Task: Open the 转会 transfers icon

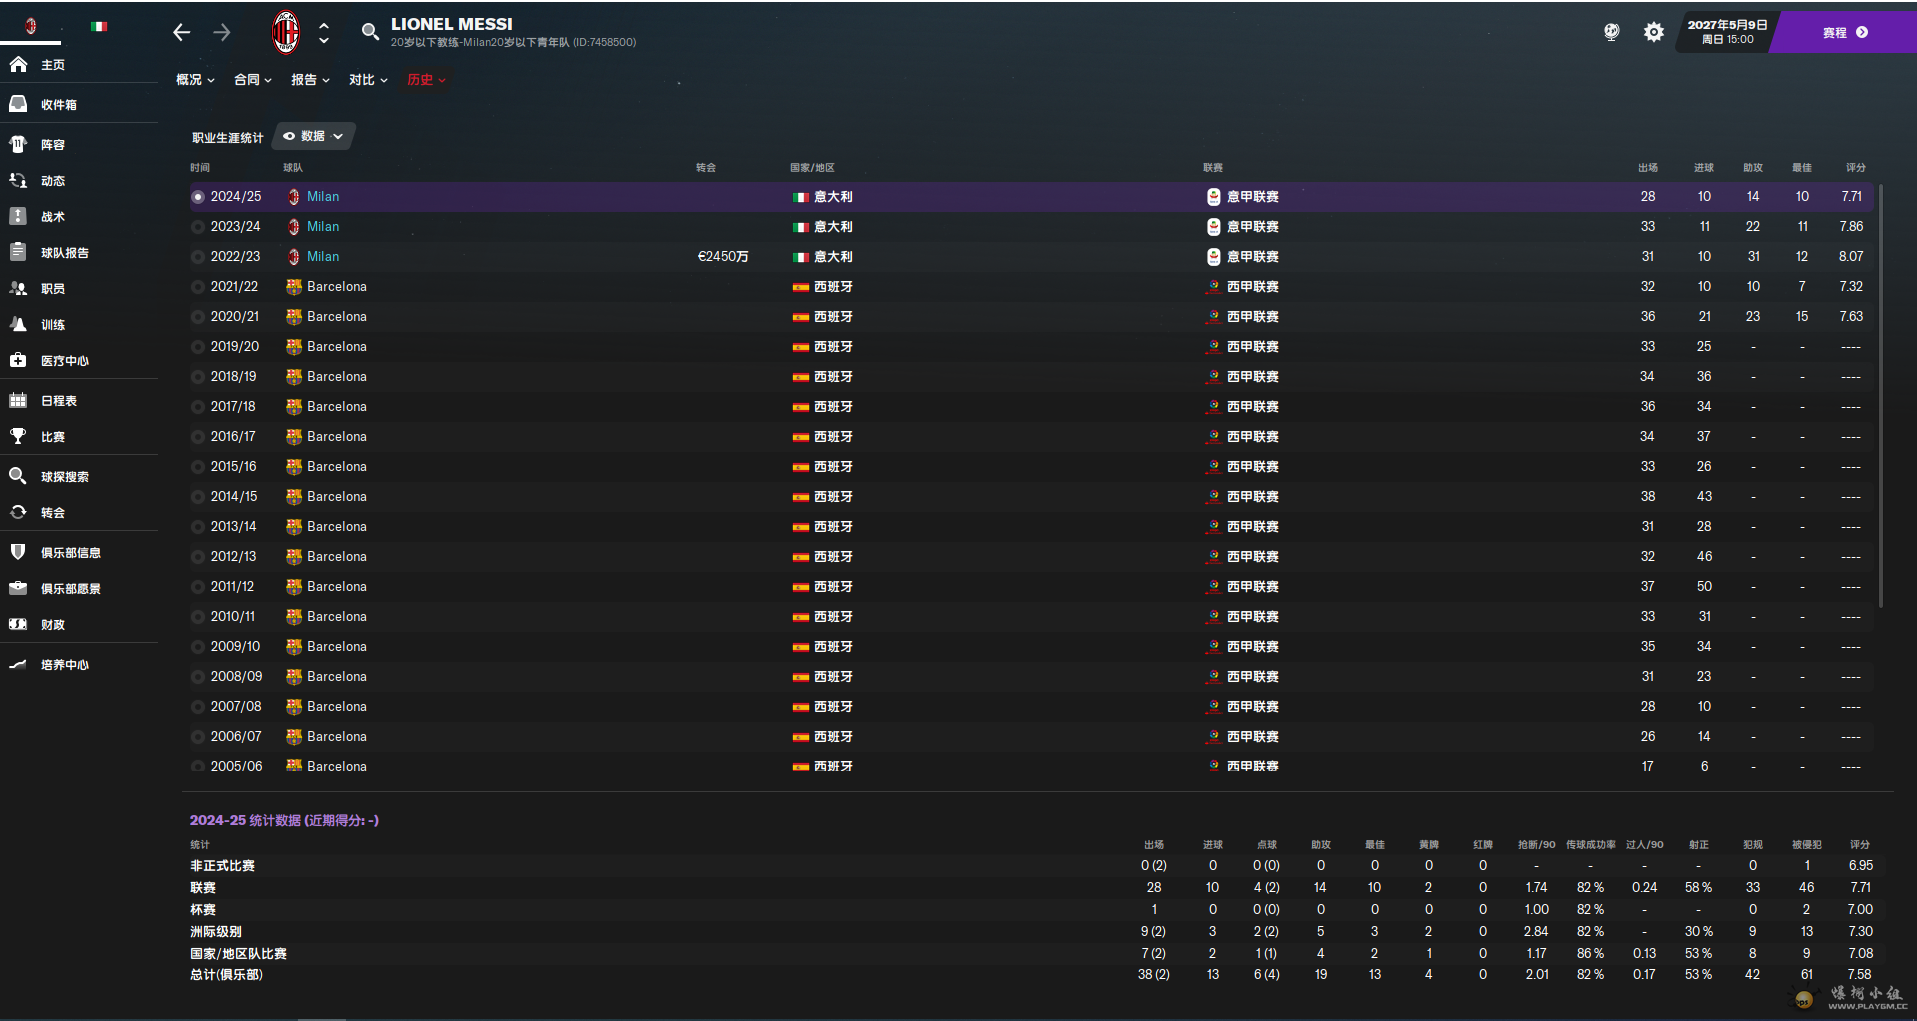Action: coord(18,512)
